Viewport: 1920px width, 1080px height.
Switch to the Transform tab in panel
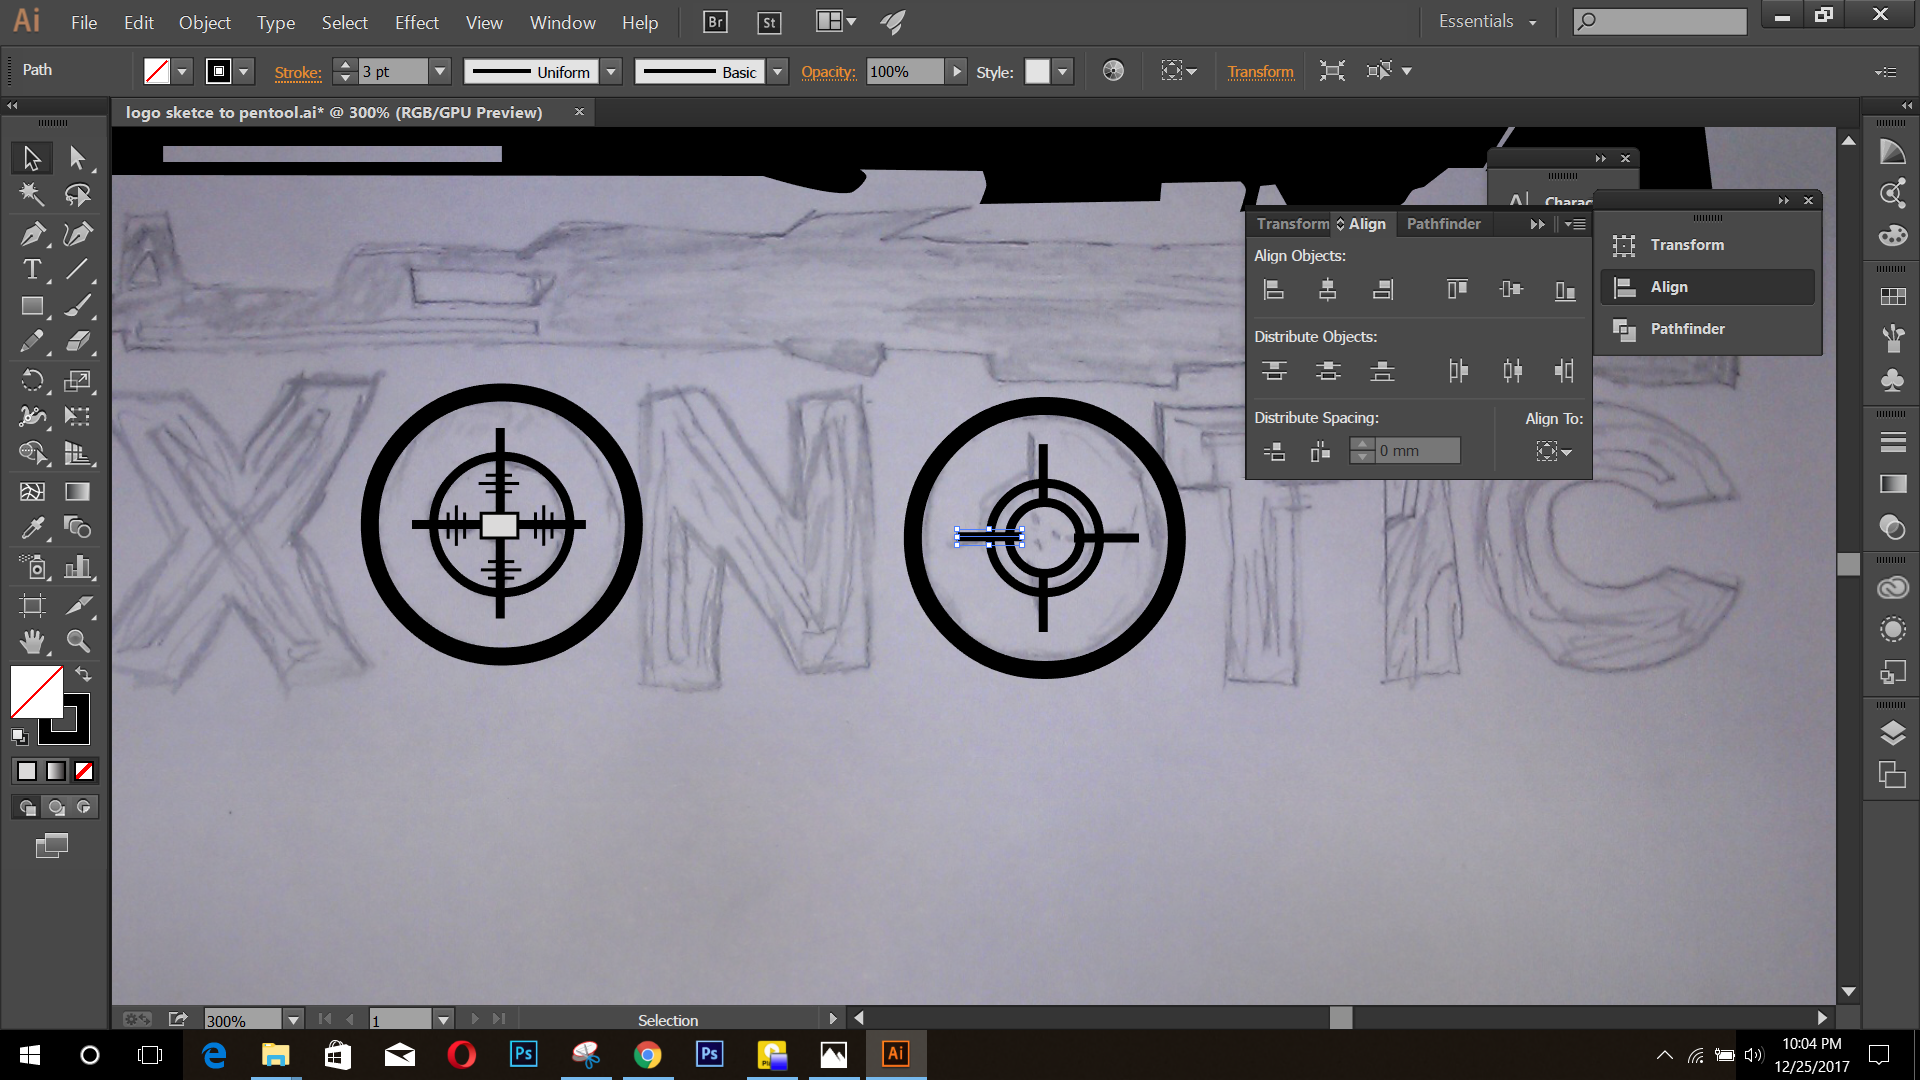pos(1293,224)
